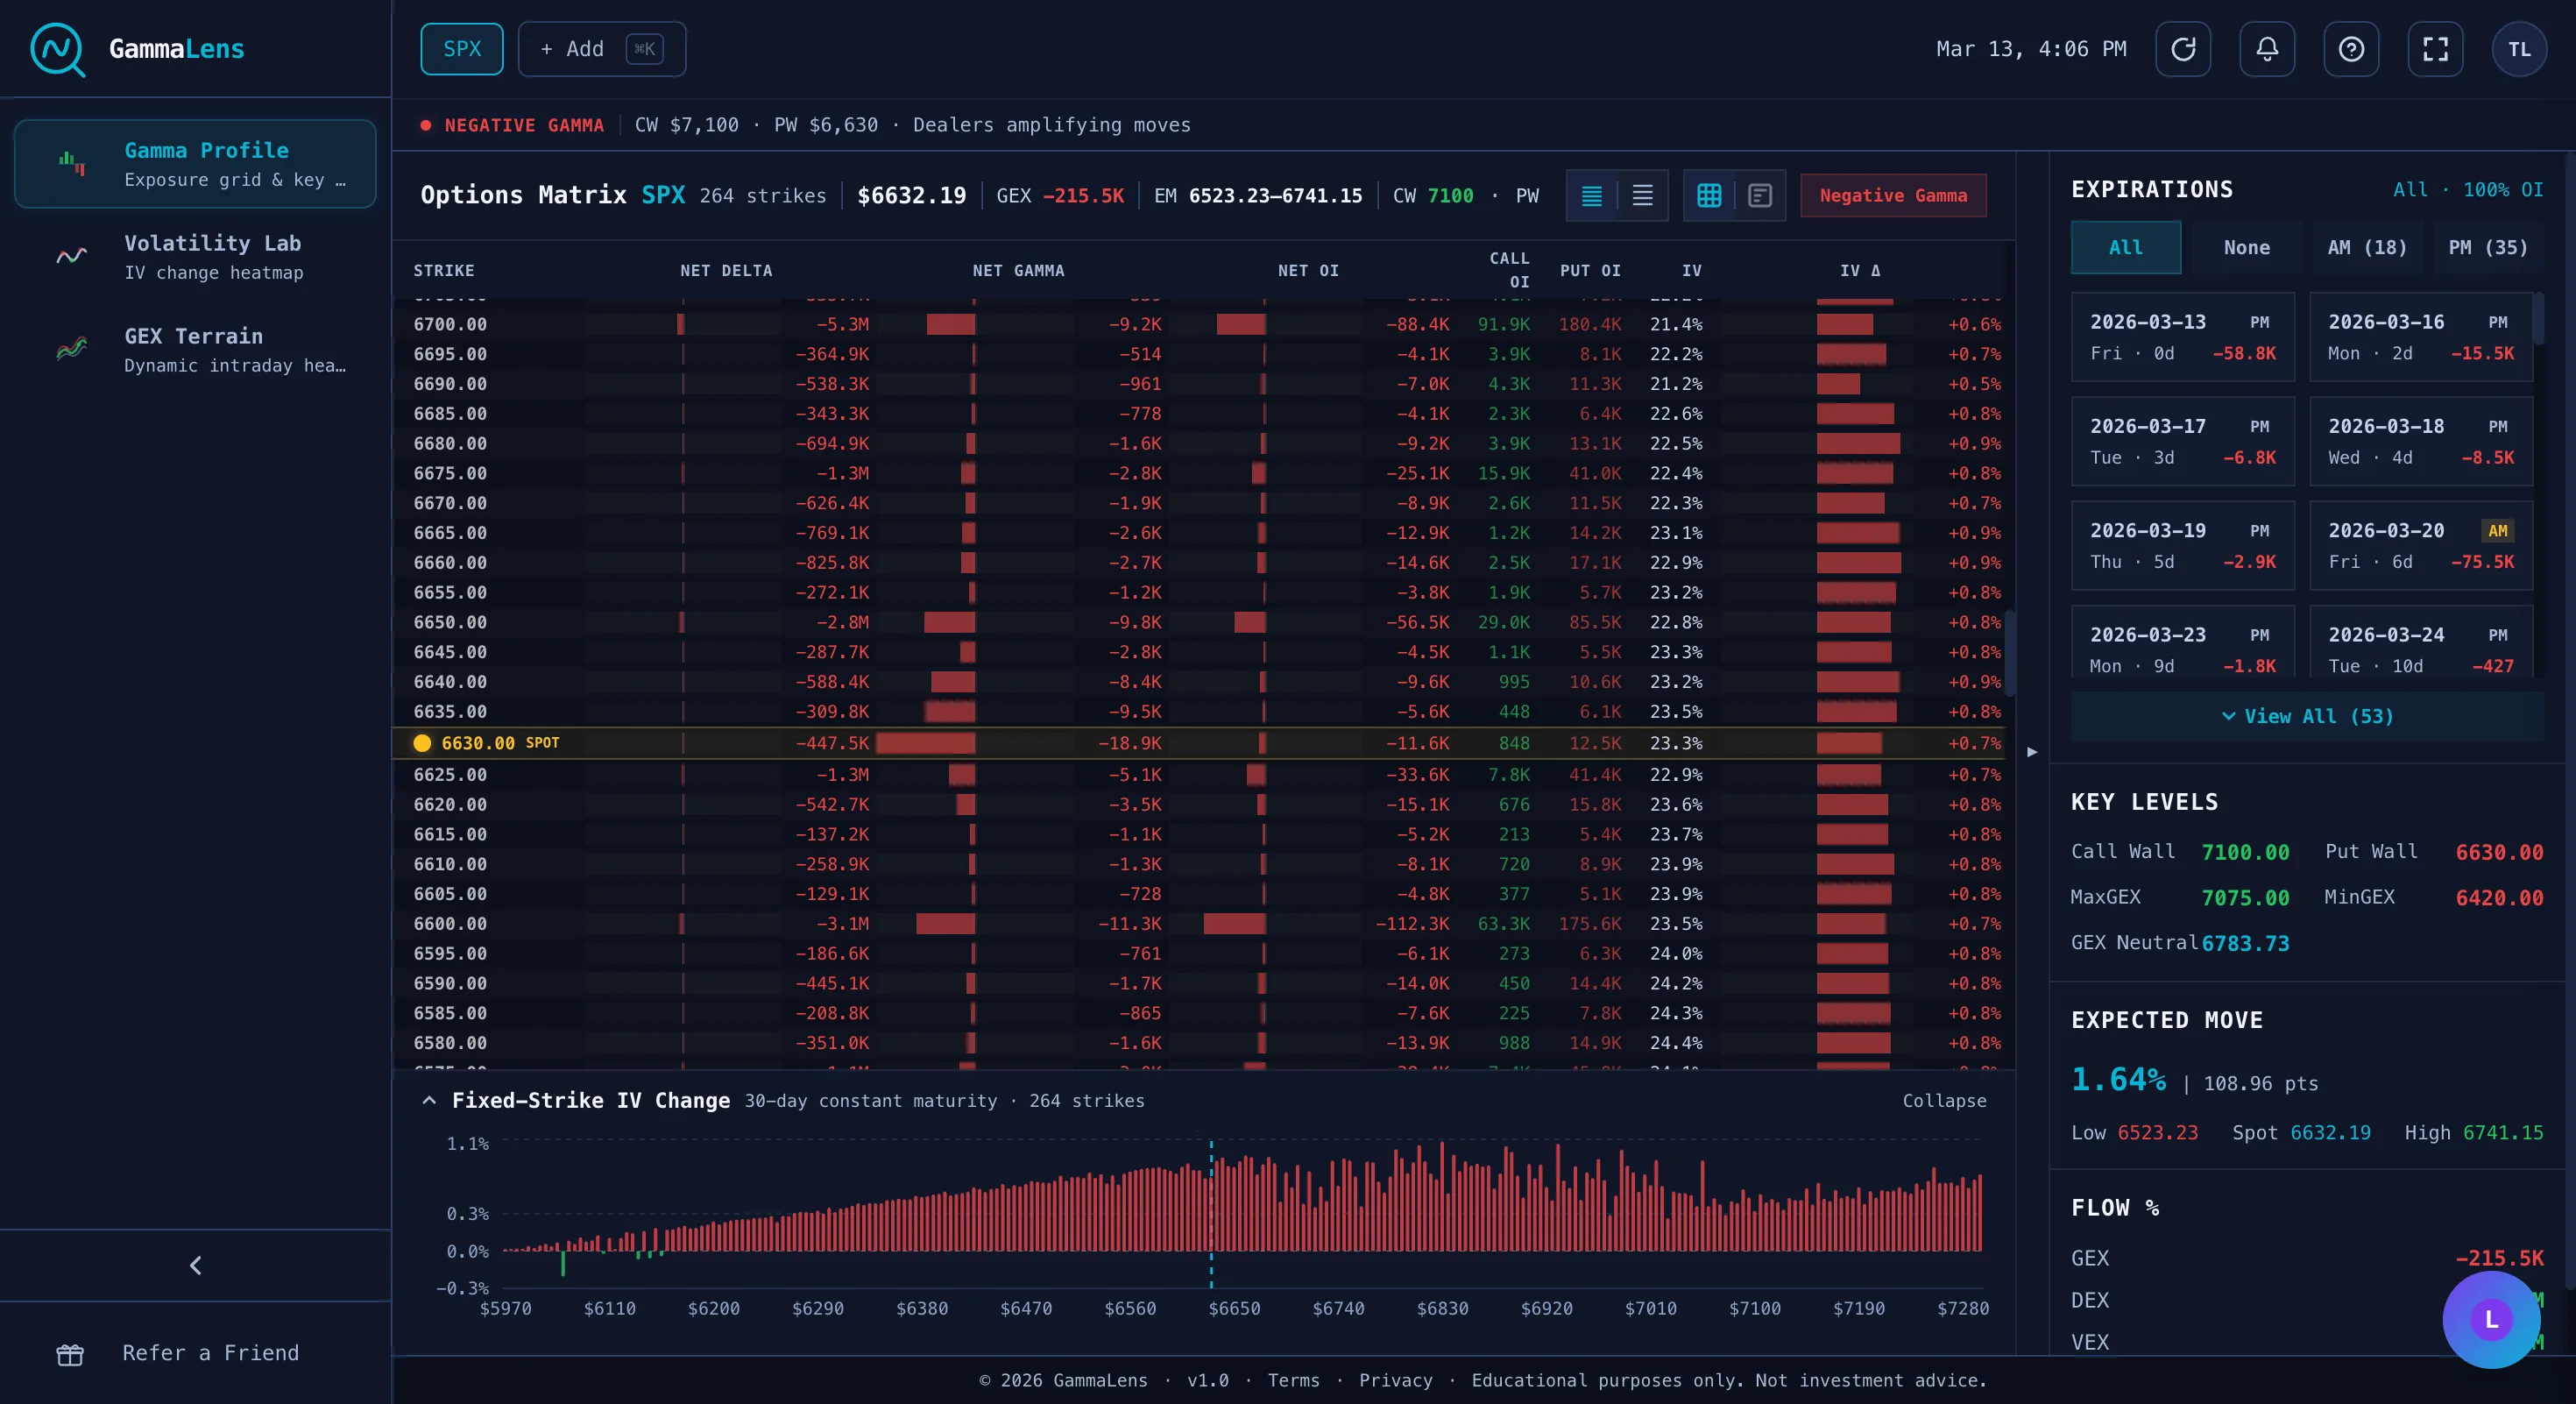Viewport: 2576px width, 1404px height.
Task: Collapse the Fixed-Strike IV Change chart
Action: click(1944, 1100)
